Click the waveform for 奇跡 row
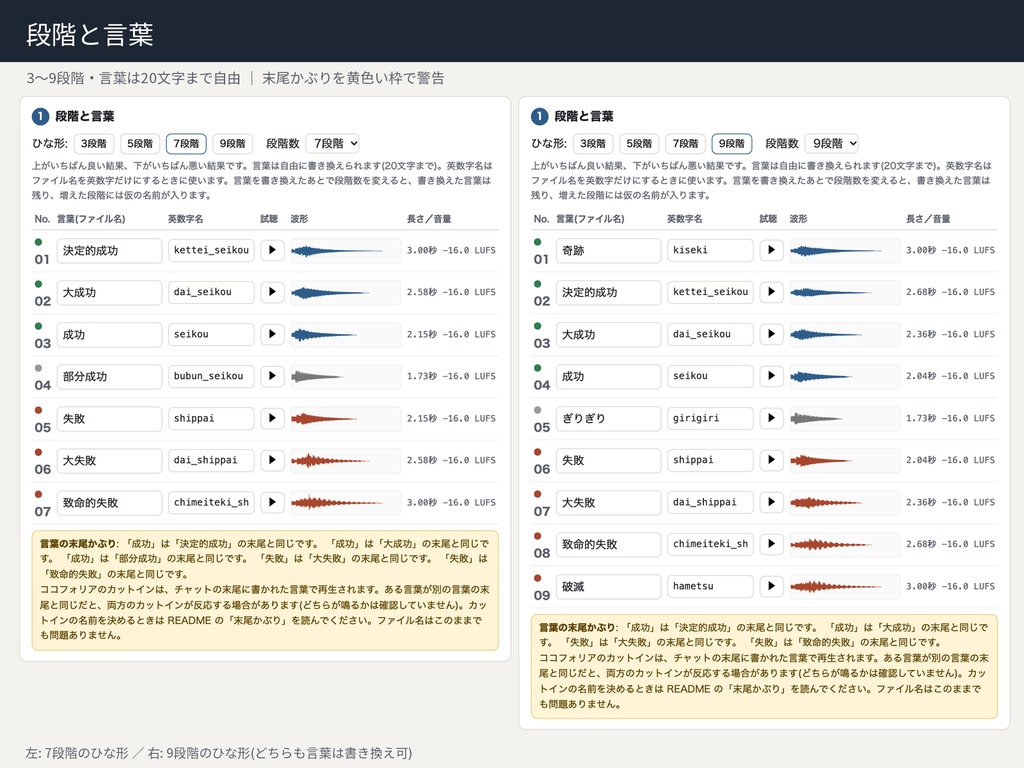The height and width of the screenshot is (768, 1024). pyautogui.click(x=844, y=250)
